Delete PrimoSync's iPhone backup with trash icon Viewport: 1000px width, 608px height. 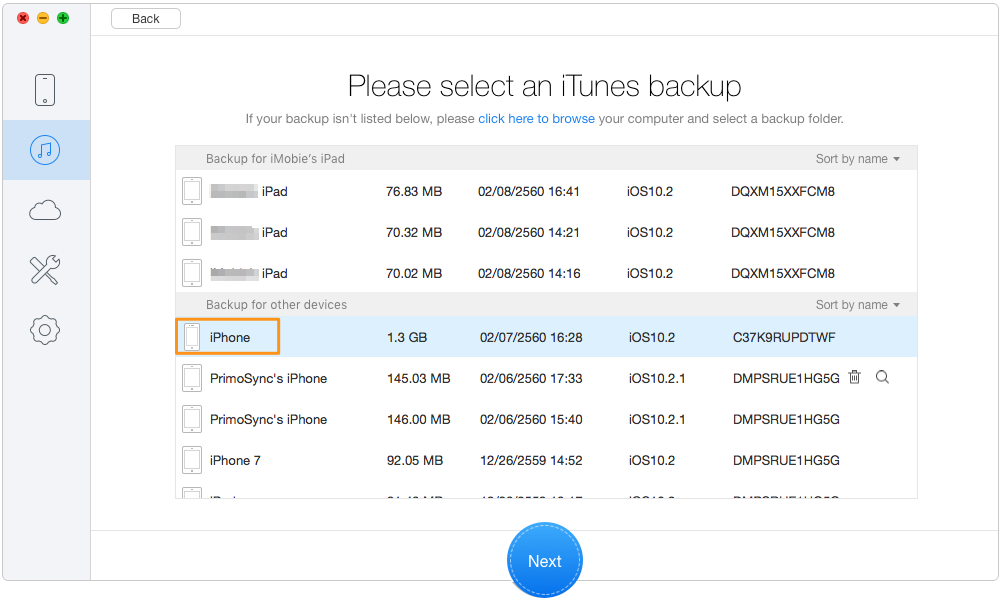click(855, 377)
